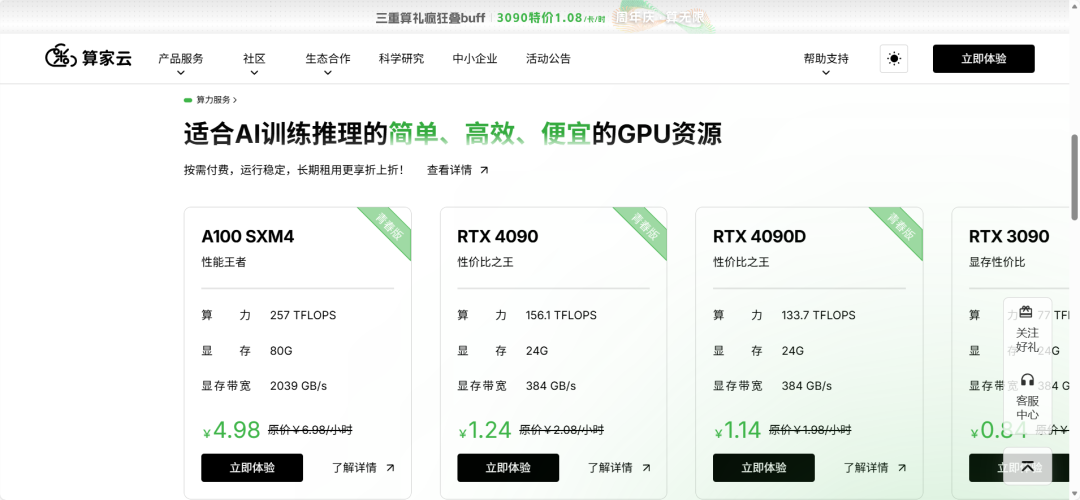This screenshot has width=1080, height=500.
Task: Click the arrow icon in RTX 4090D 了解详情
Action: 902,468
